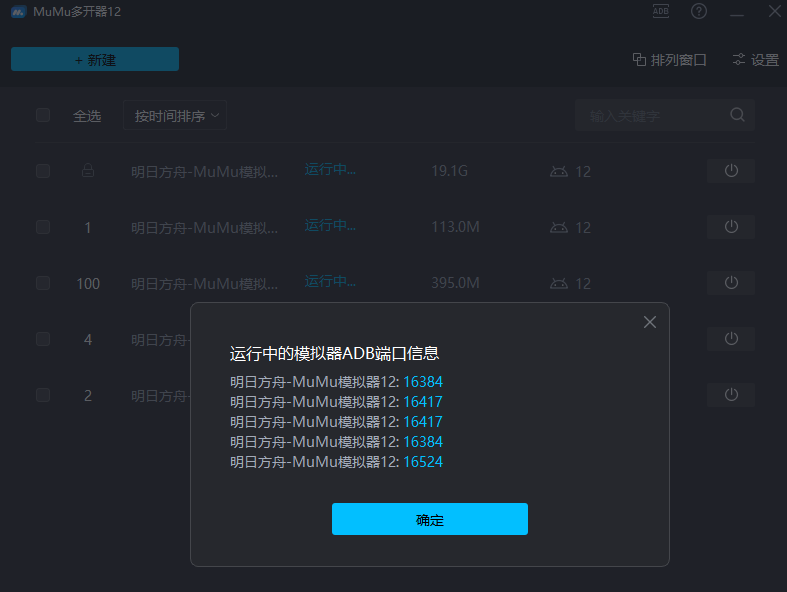Click 运行中 status of emulator 100

coord(330,282)
